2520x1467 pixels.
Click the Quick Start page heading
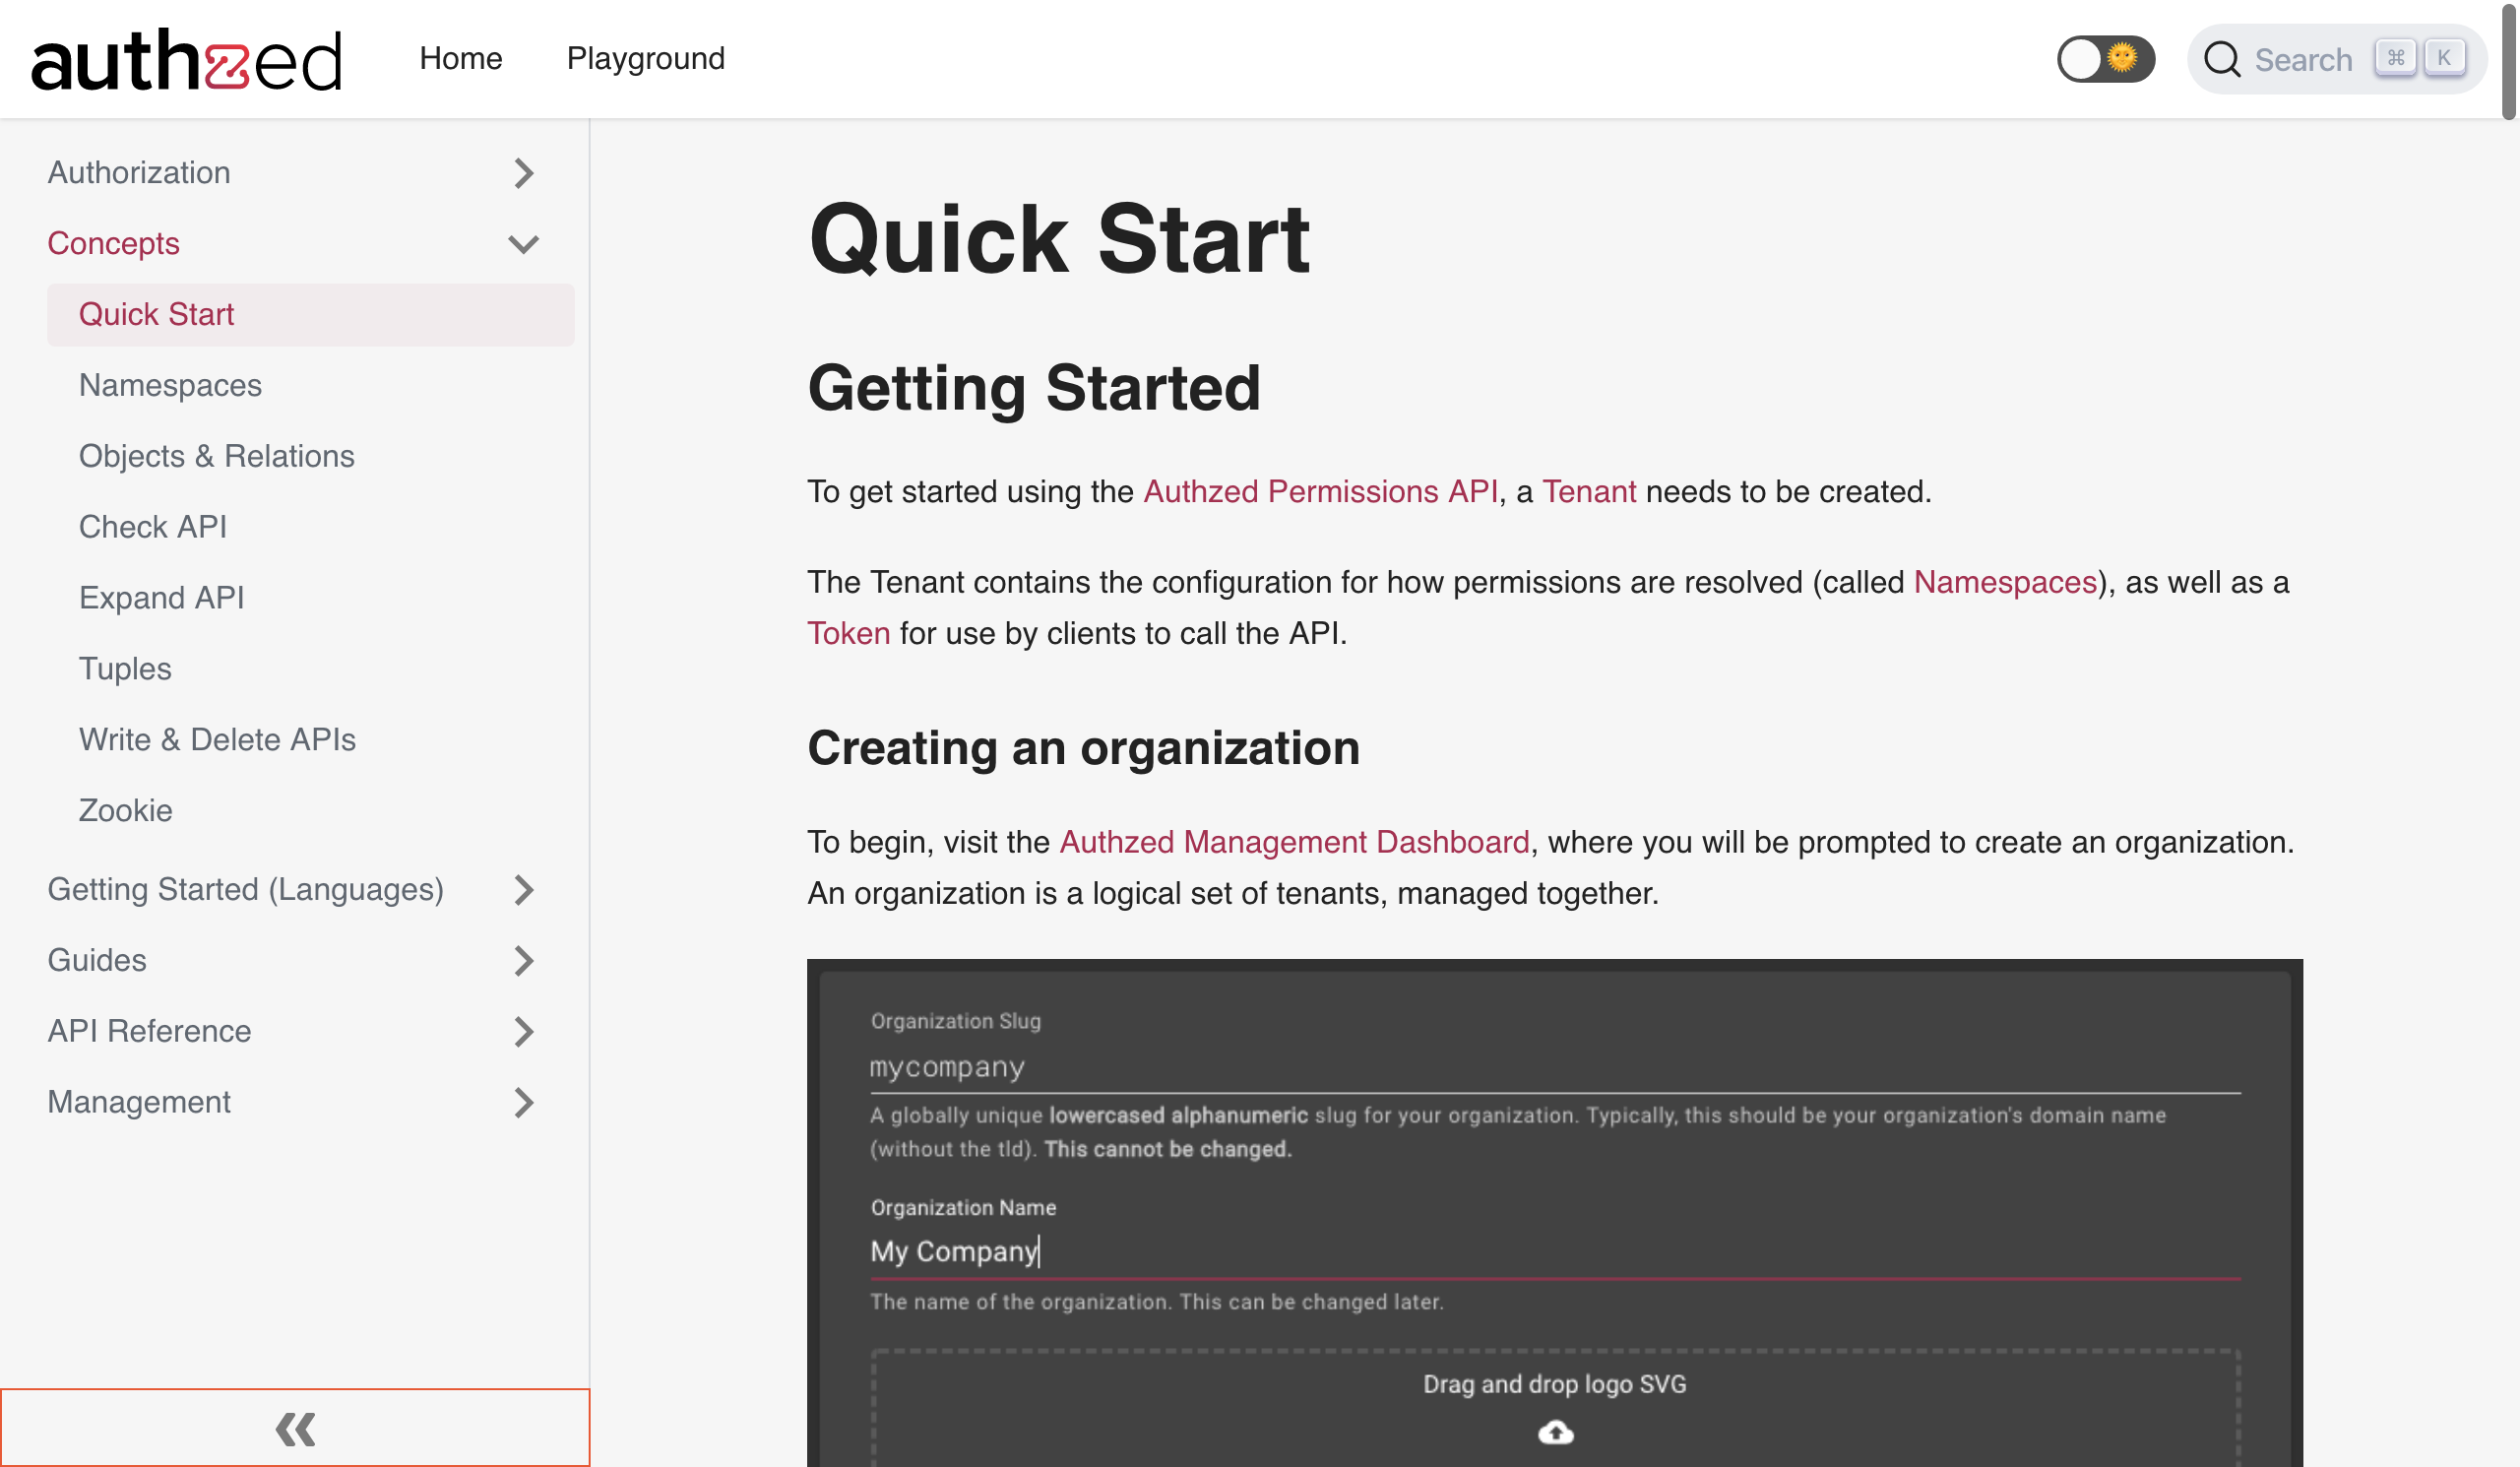[x=1058, y=240]
